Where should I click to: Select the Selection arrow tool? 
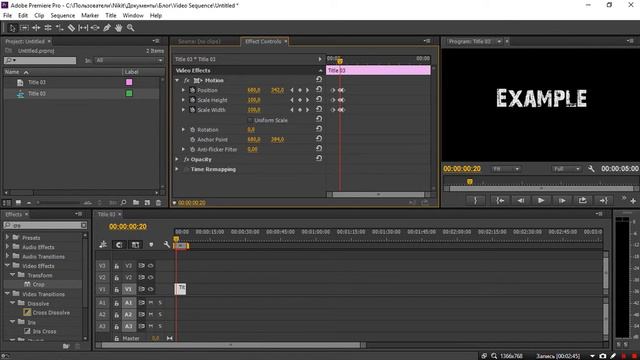pos(12,28)
